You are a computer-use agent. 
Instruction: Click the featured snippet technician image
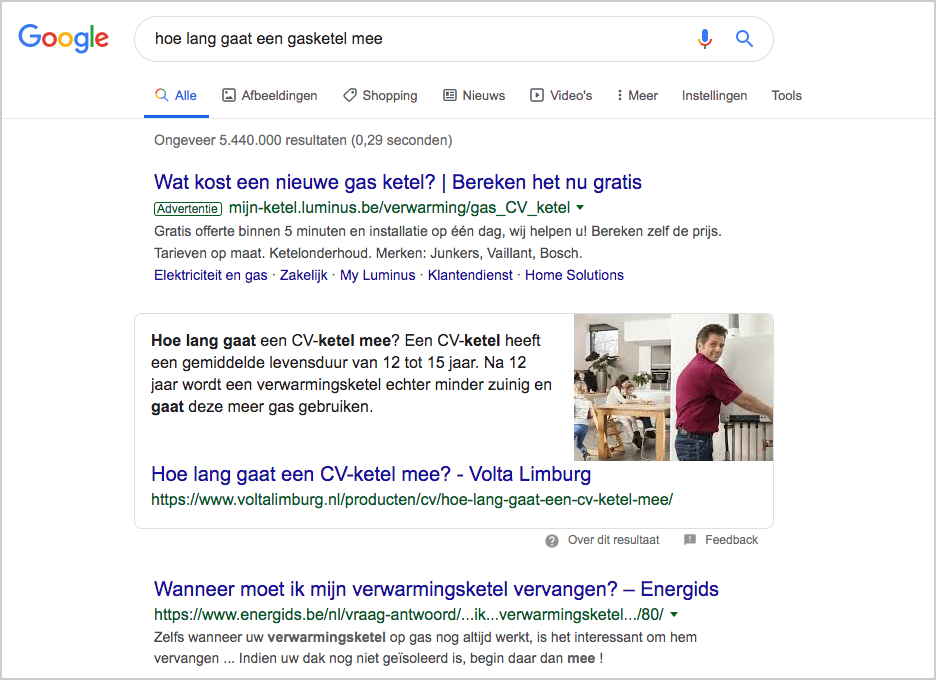click(673, 387)
